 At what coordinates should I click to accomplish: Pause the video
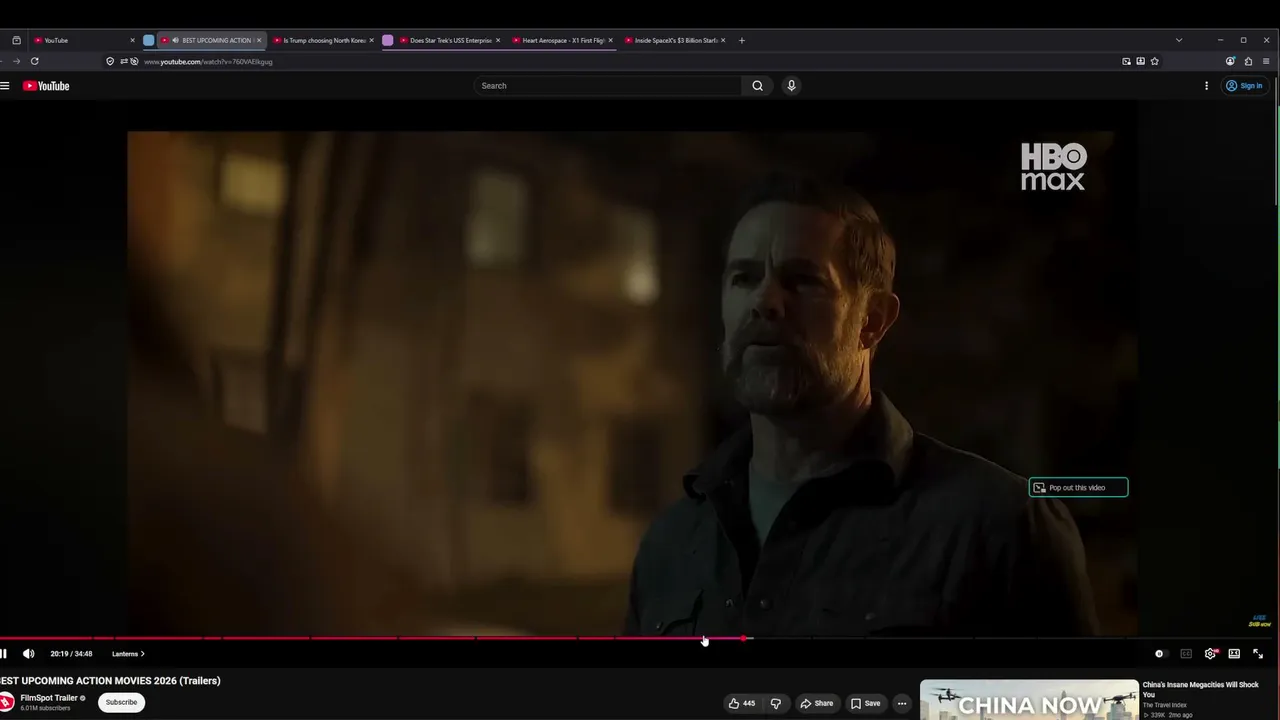(4, 654)
